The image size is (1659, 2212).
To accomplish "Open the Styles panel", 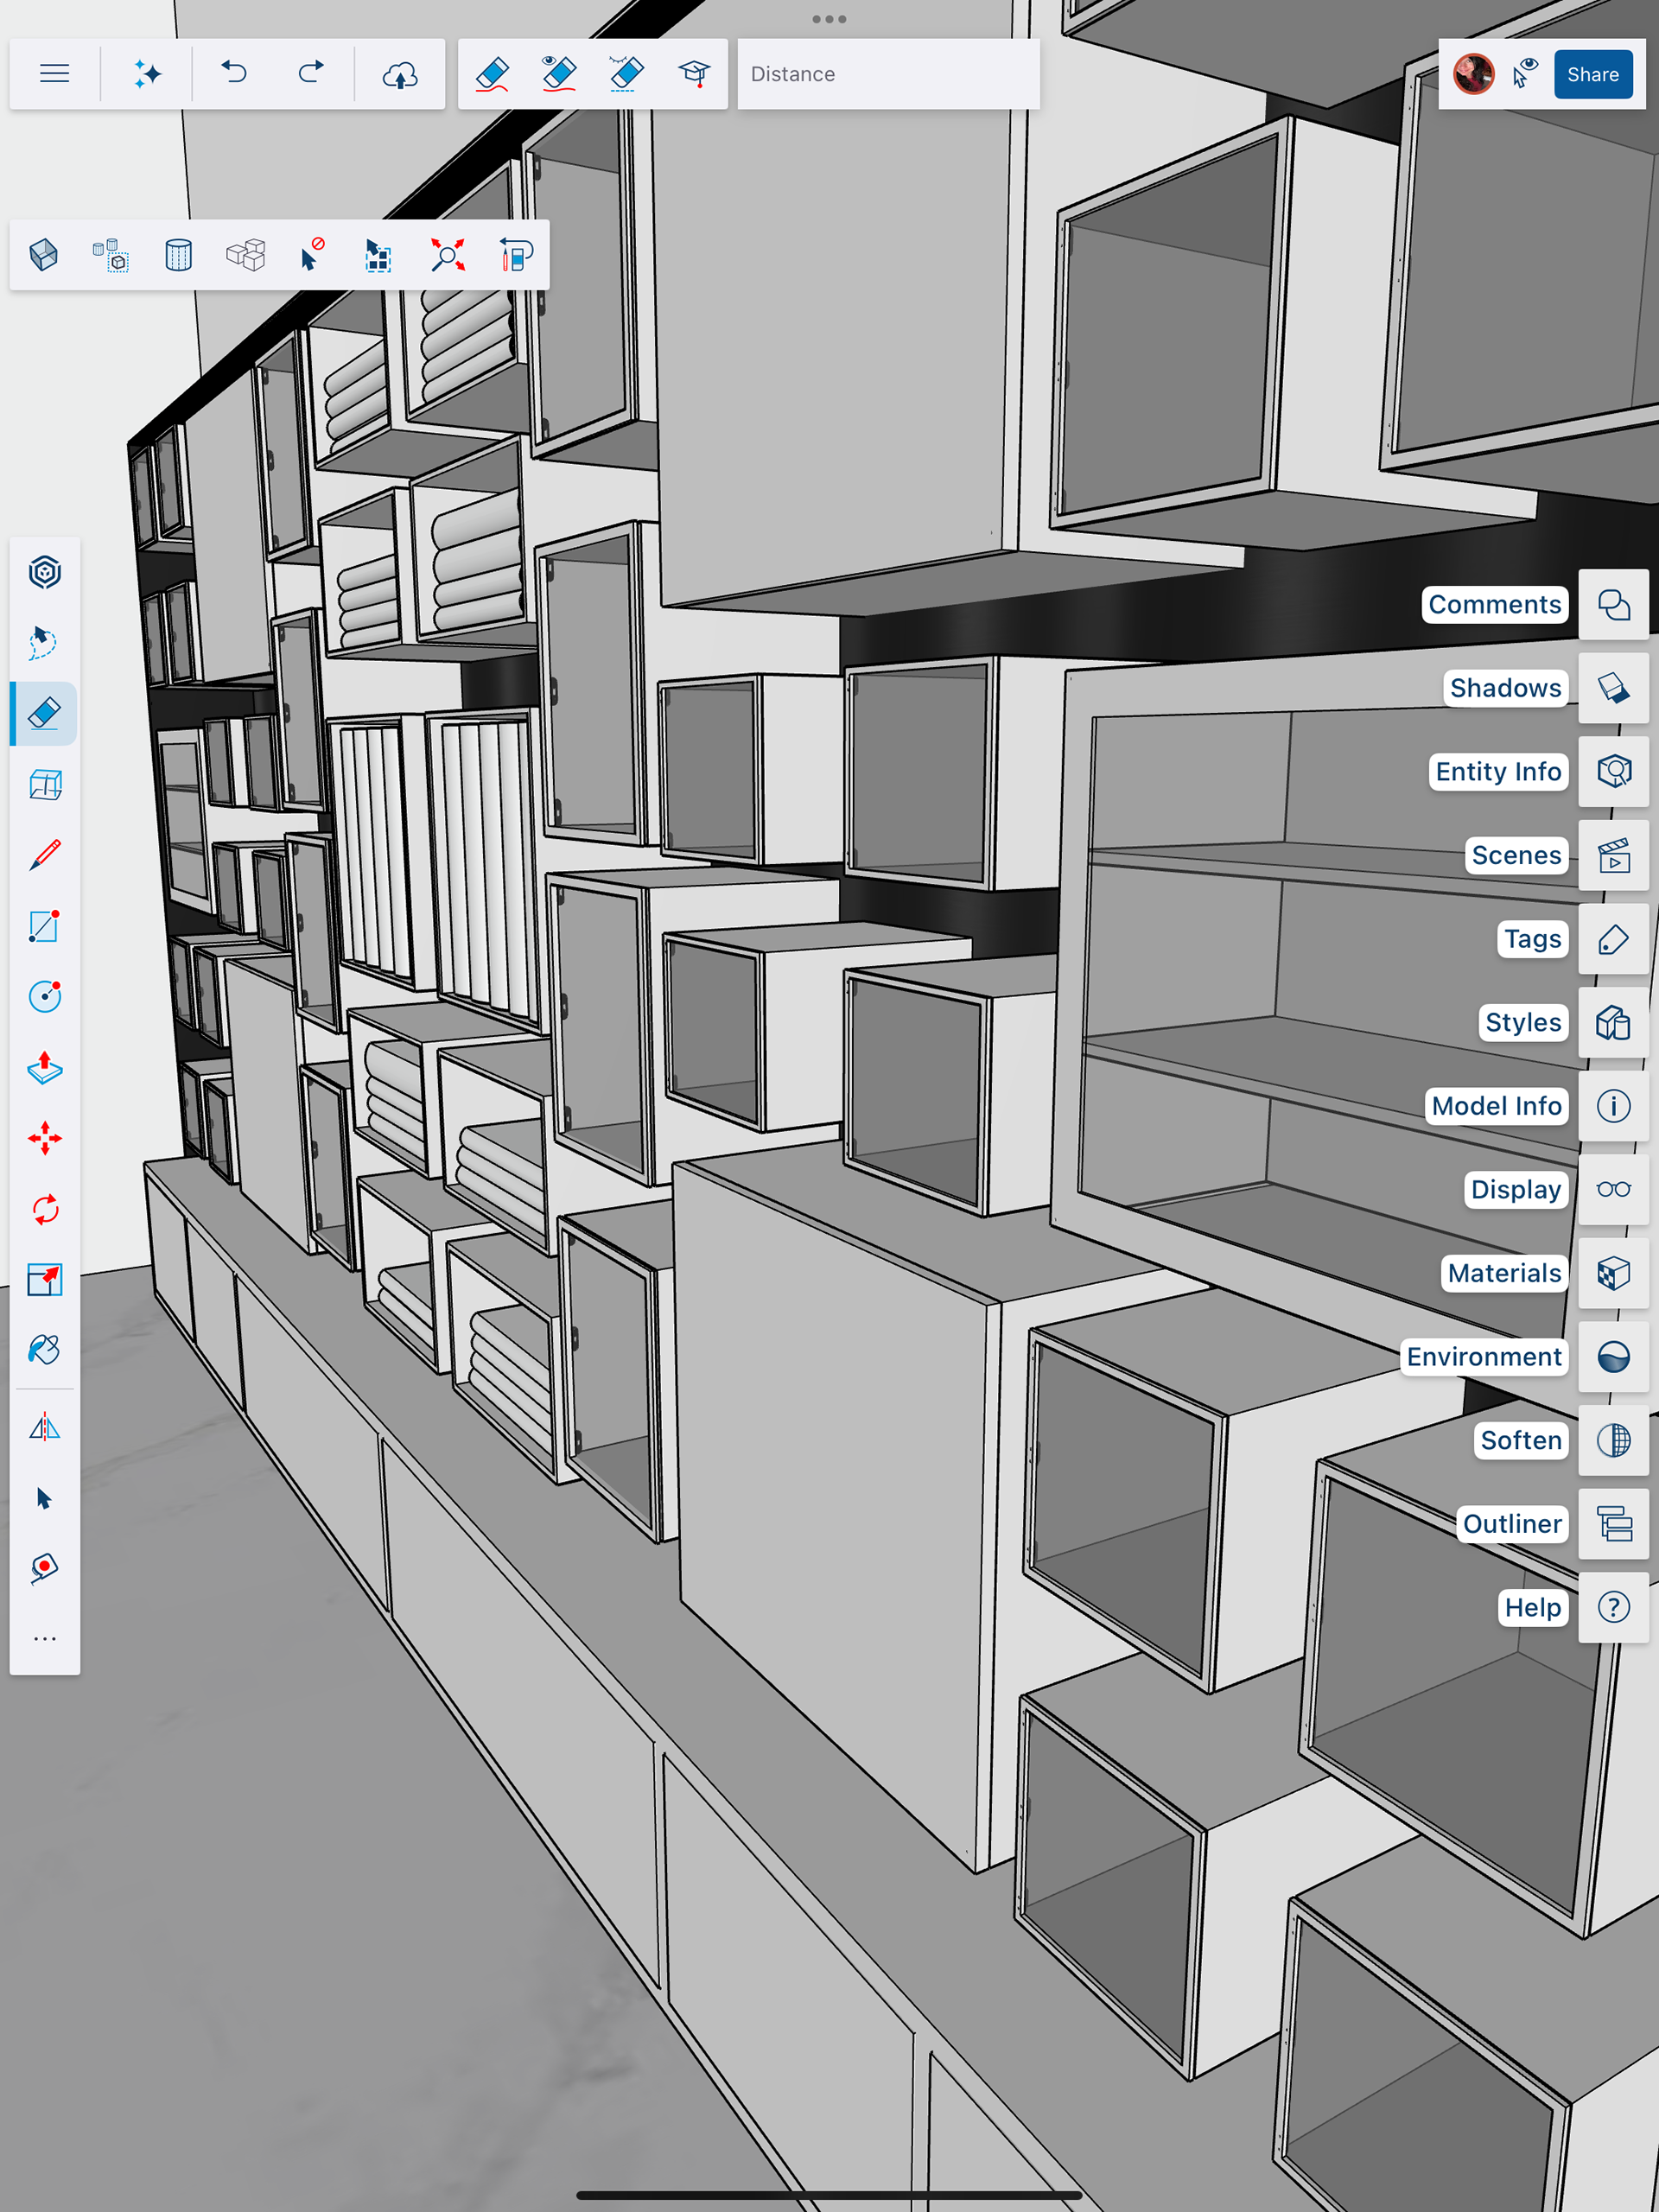I will pos(1612,1022).
